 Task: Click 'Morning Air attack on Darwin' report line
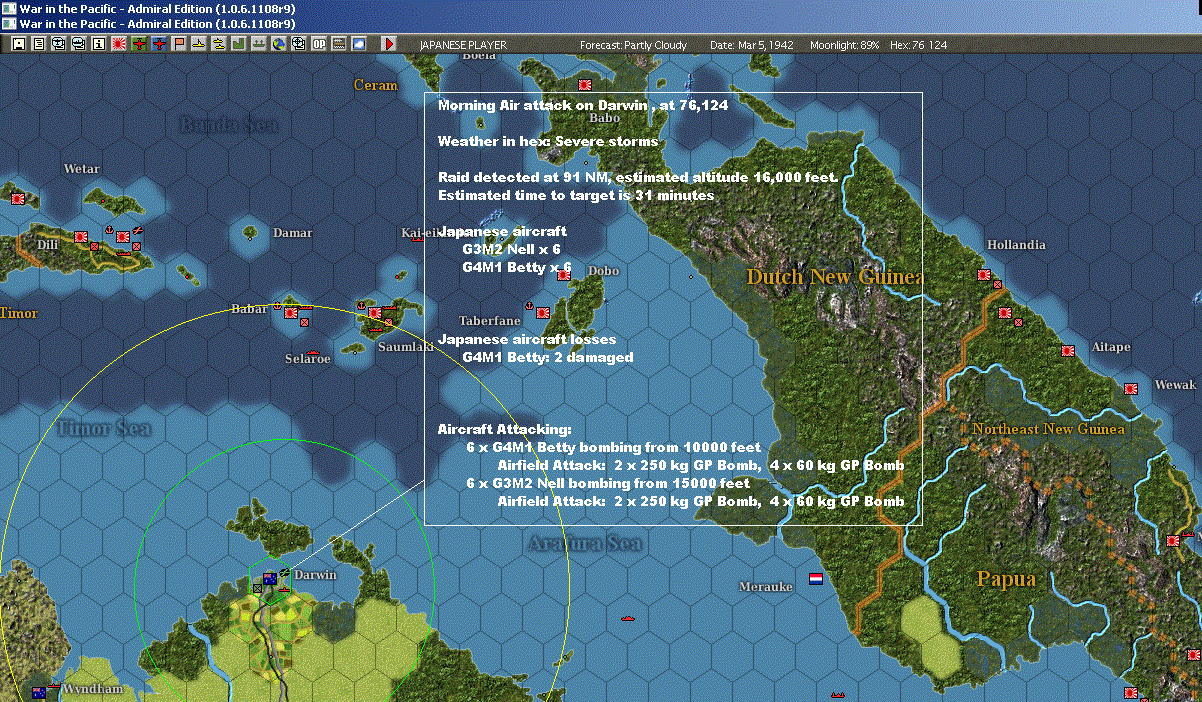point(583,105)
